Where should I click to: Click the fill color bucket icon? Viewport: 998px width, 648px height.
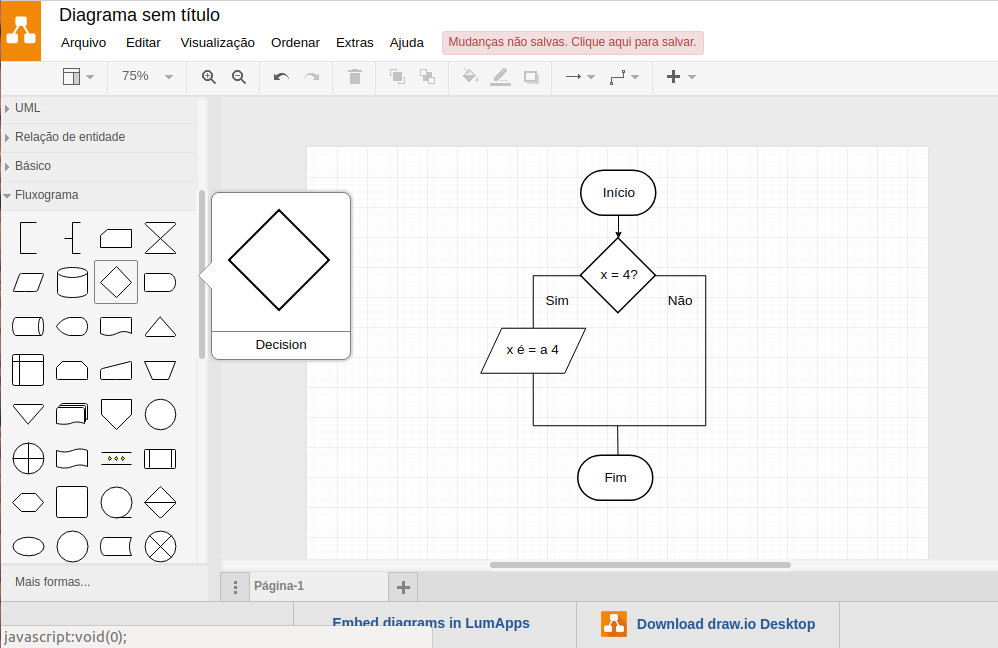(x=470, y=76)
